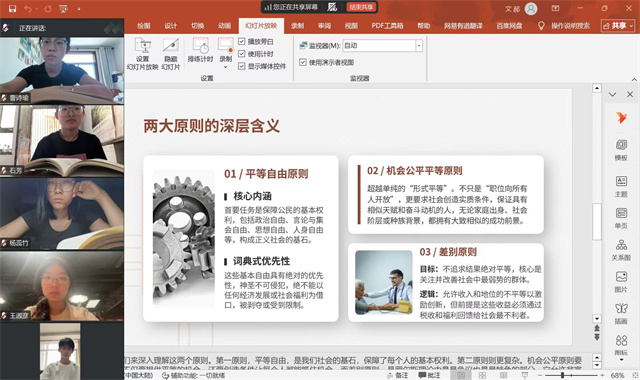Collapse the ribbon with the chevron
This screenshot has width=640, height=380.
pyautogui.click(x=634, y=79)
